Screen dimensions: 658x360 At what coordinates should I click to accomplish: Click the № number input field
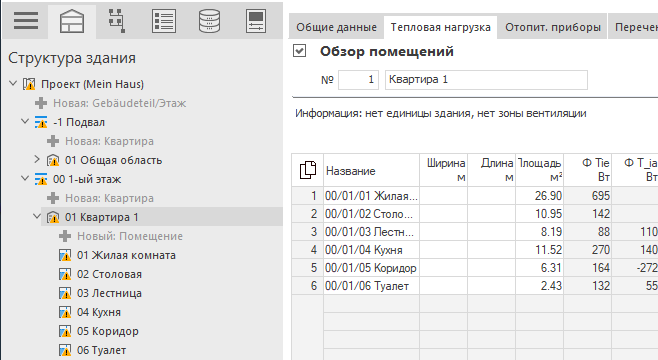(358, 80)
